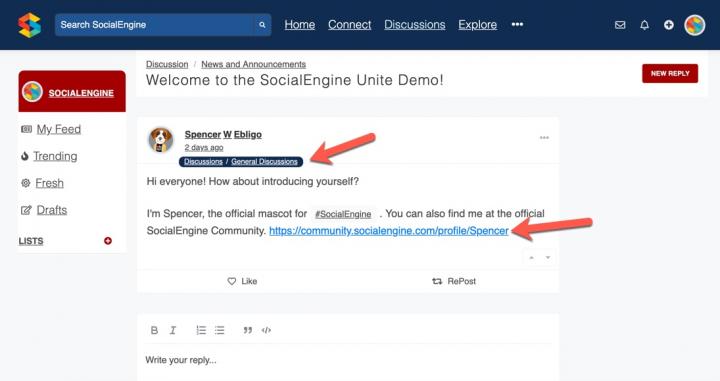Viewport: 720px width, 381px height.
Task: Click the Fresh sidebar icon
Action: click(26, 183)
